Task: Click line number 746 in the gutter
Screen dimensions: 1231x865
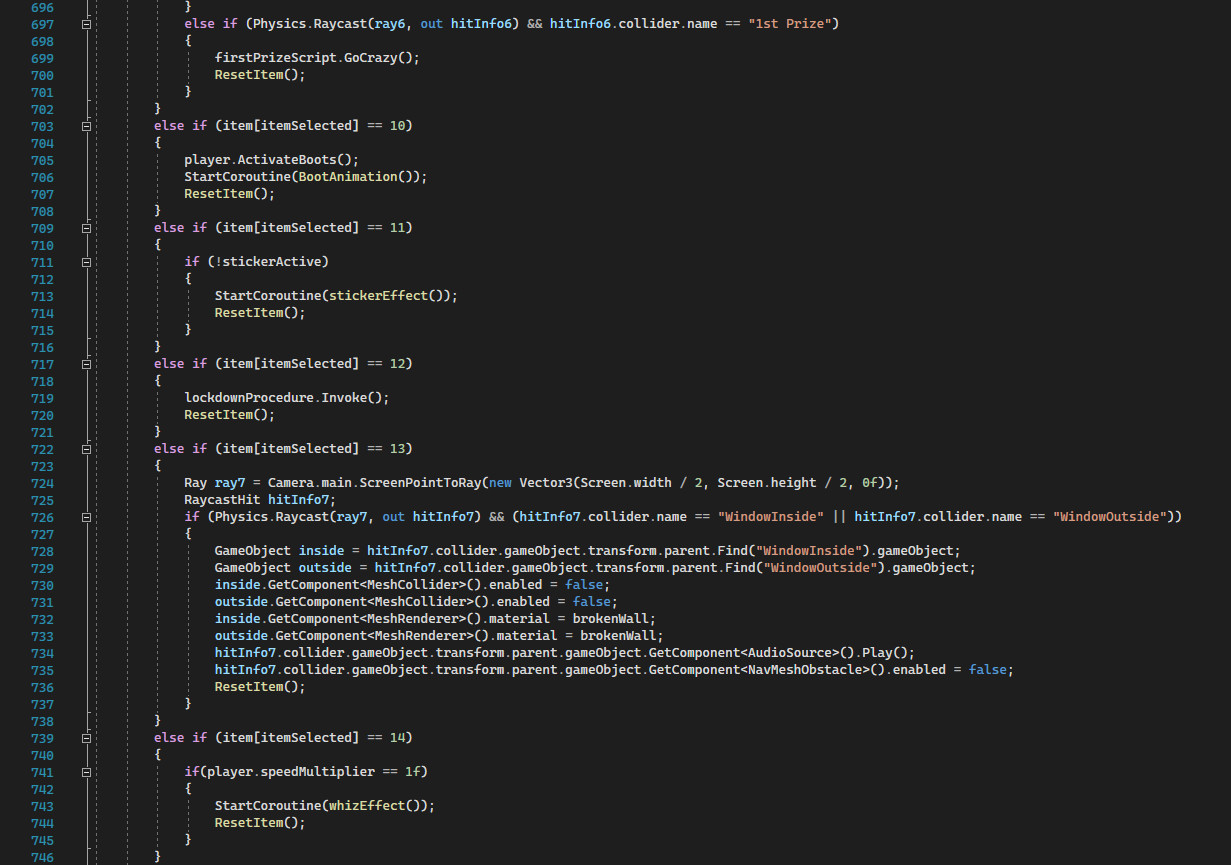Action: click(42, 857)
